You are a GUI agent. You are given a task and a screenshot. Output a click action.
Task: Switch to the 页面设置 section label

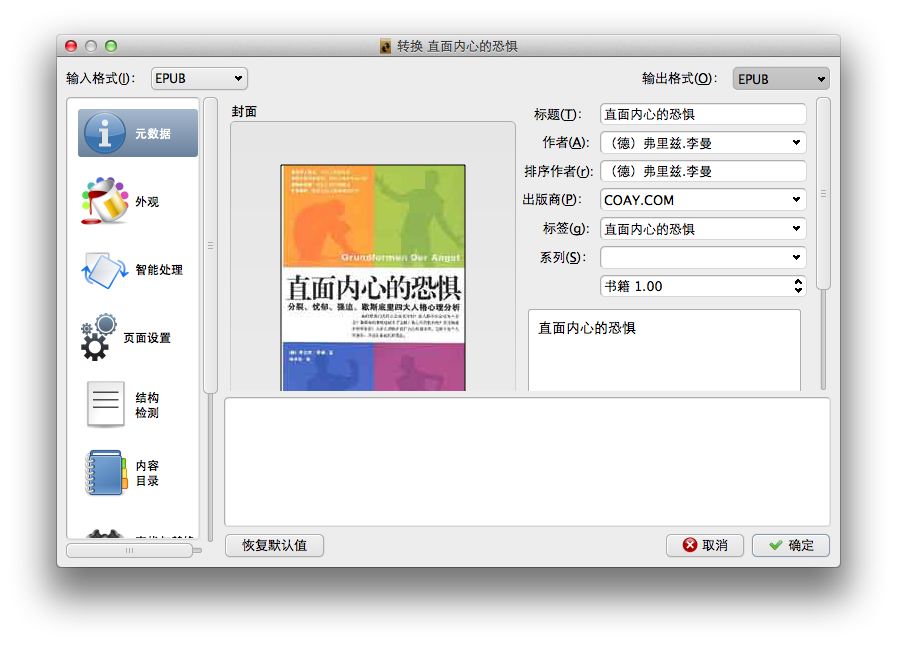click(147, 338)
